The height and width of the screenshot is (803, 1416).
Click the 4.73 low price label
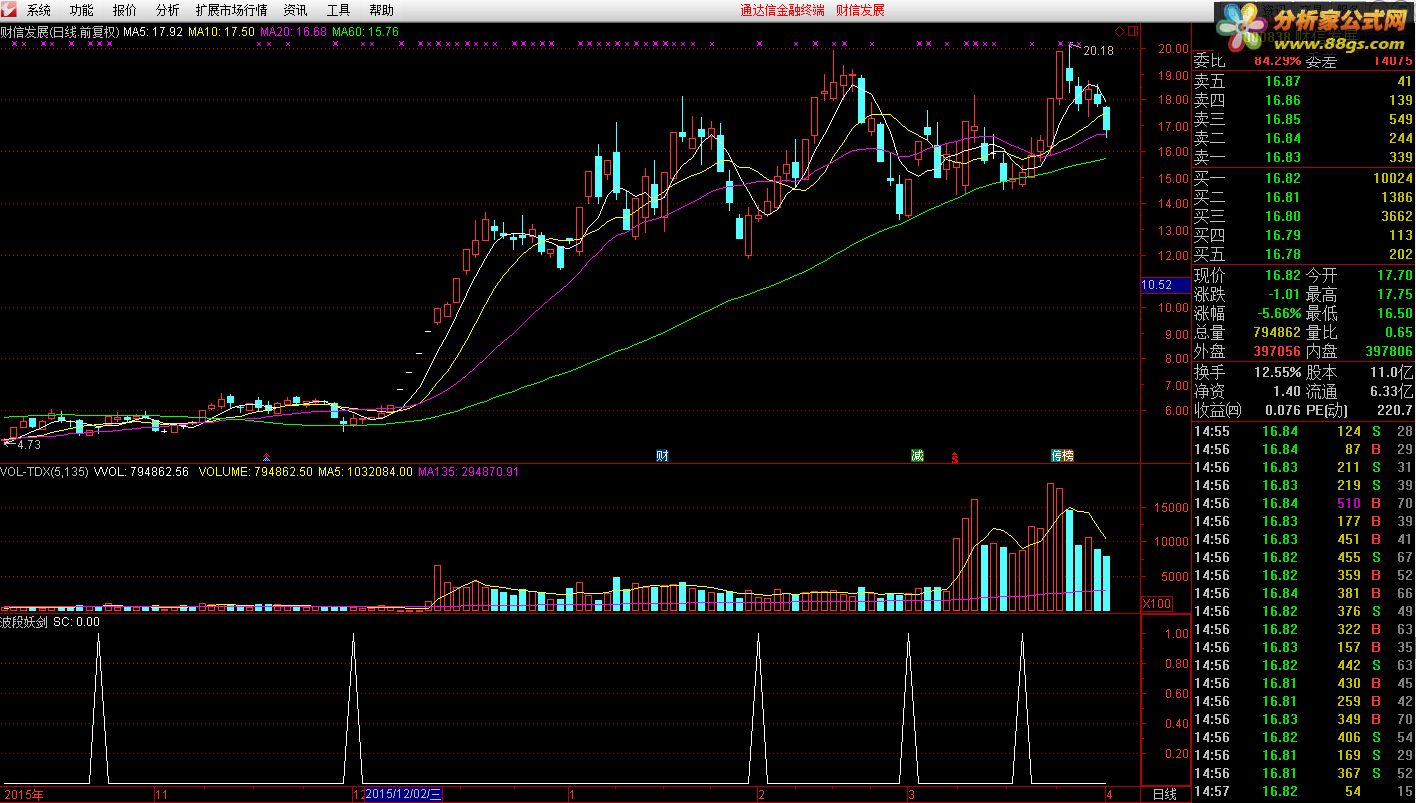28,445
